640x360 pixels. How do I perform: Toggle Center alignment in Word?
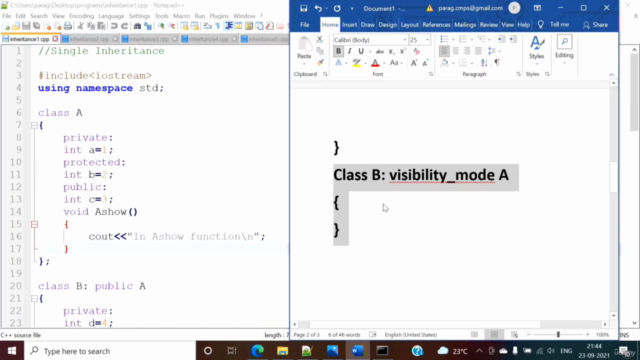pos(456,51)
